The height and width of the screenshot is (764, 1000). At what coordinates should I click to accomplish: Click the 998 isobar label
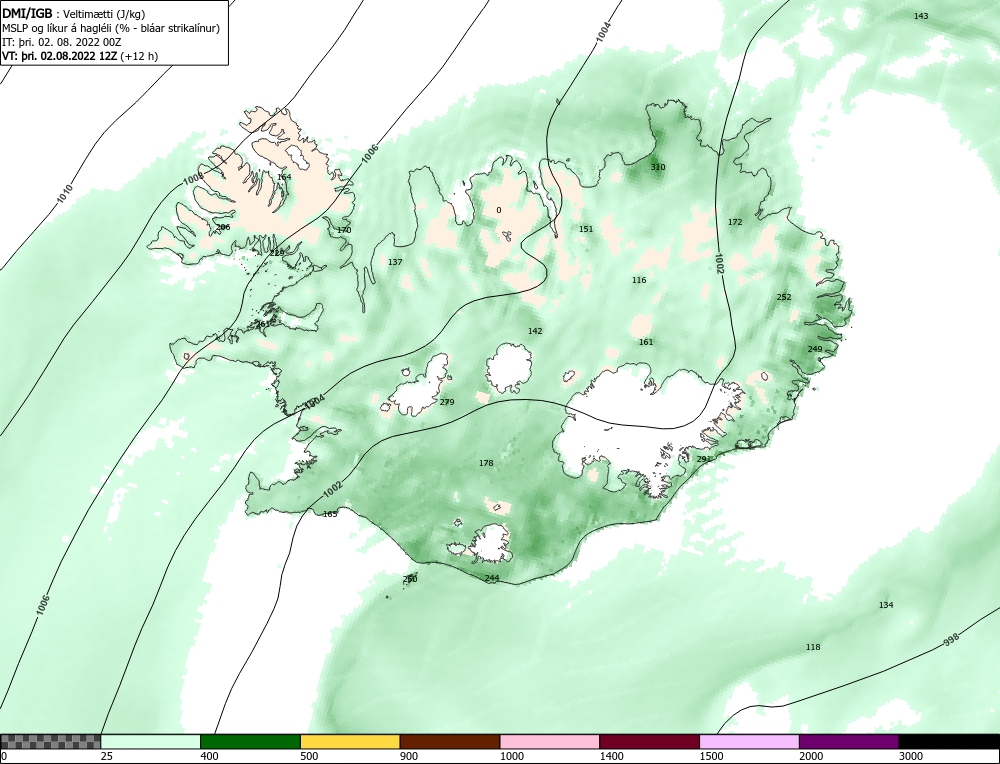951,640
